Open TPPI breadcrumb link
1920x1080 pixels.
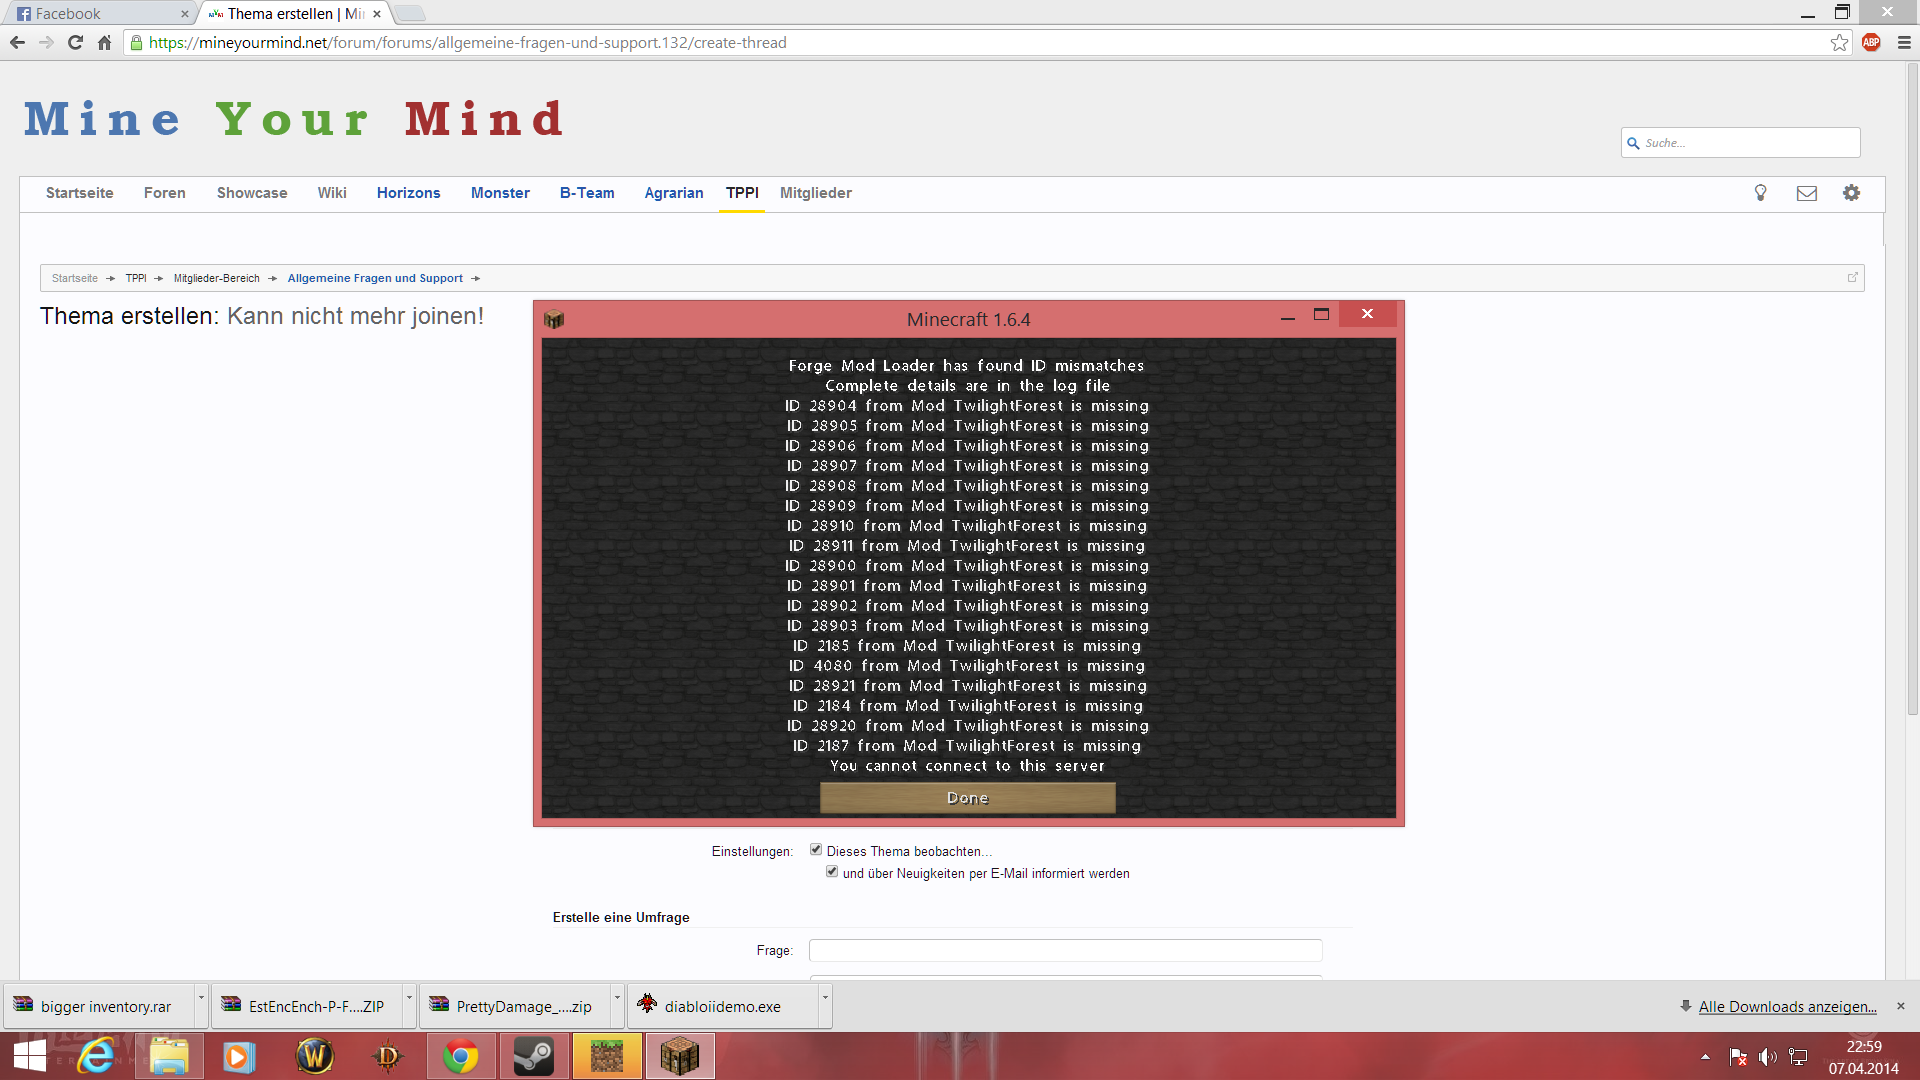coord(136,278)
